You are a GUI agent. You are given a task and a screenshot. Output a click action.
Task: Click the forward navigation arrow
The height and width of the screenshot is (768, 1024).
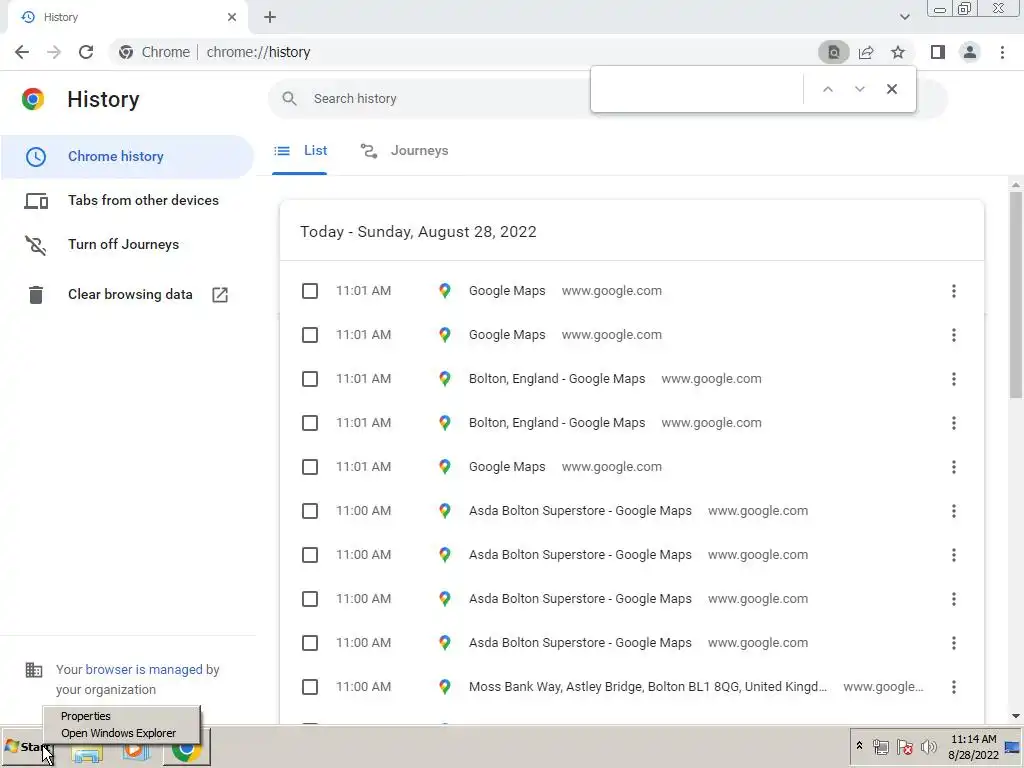54,52
